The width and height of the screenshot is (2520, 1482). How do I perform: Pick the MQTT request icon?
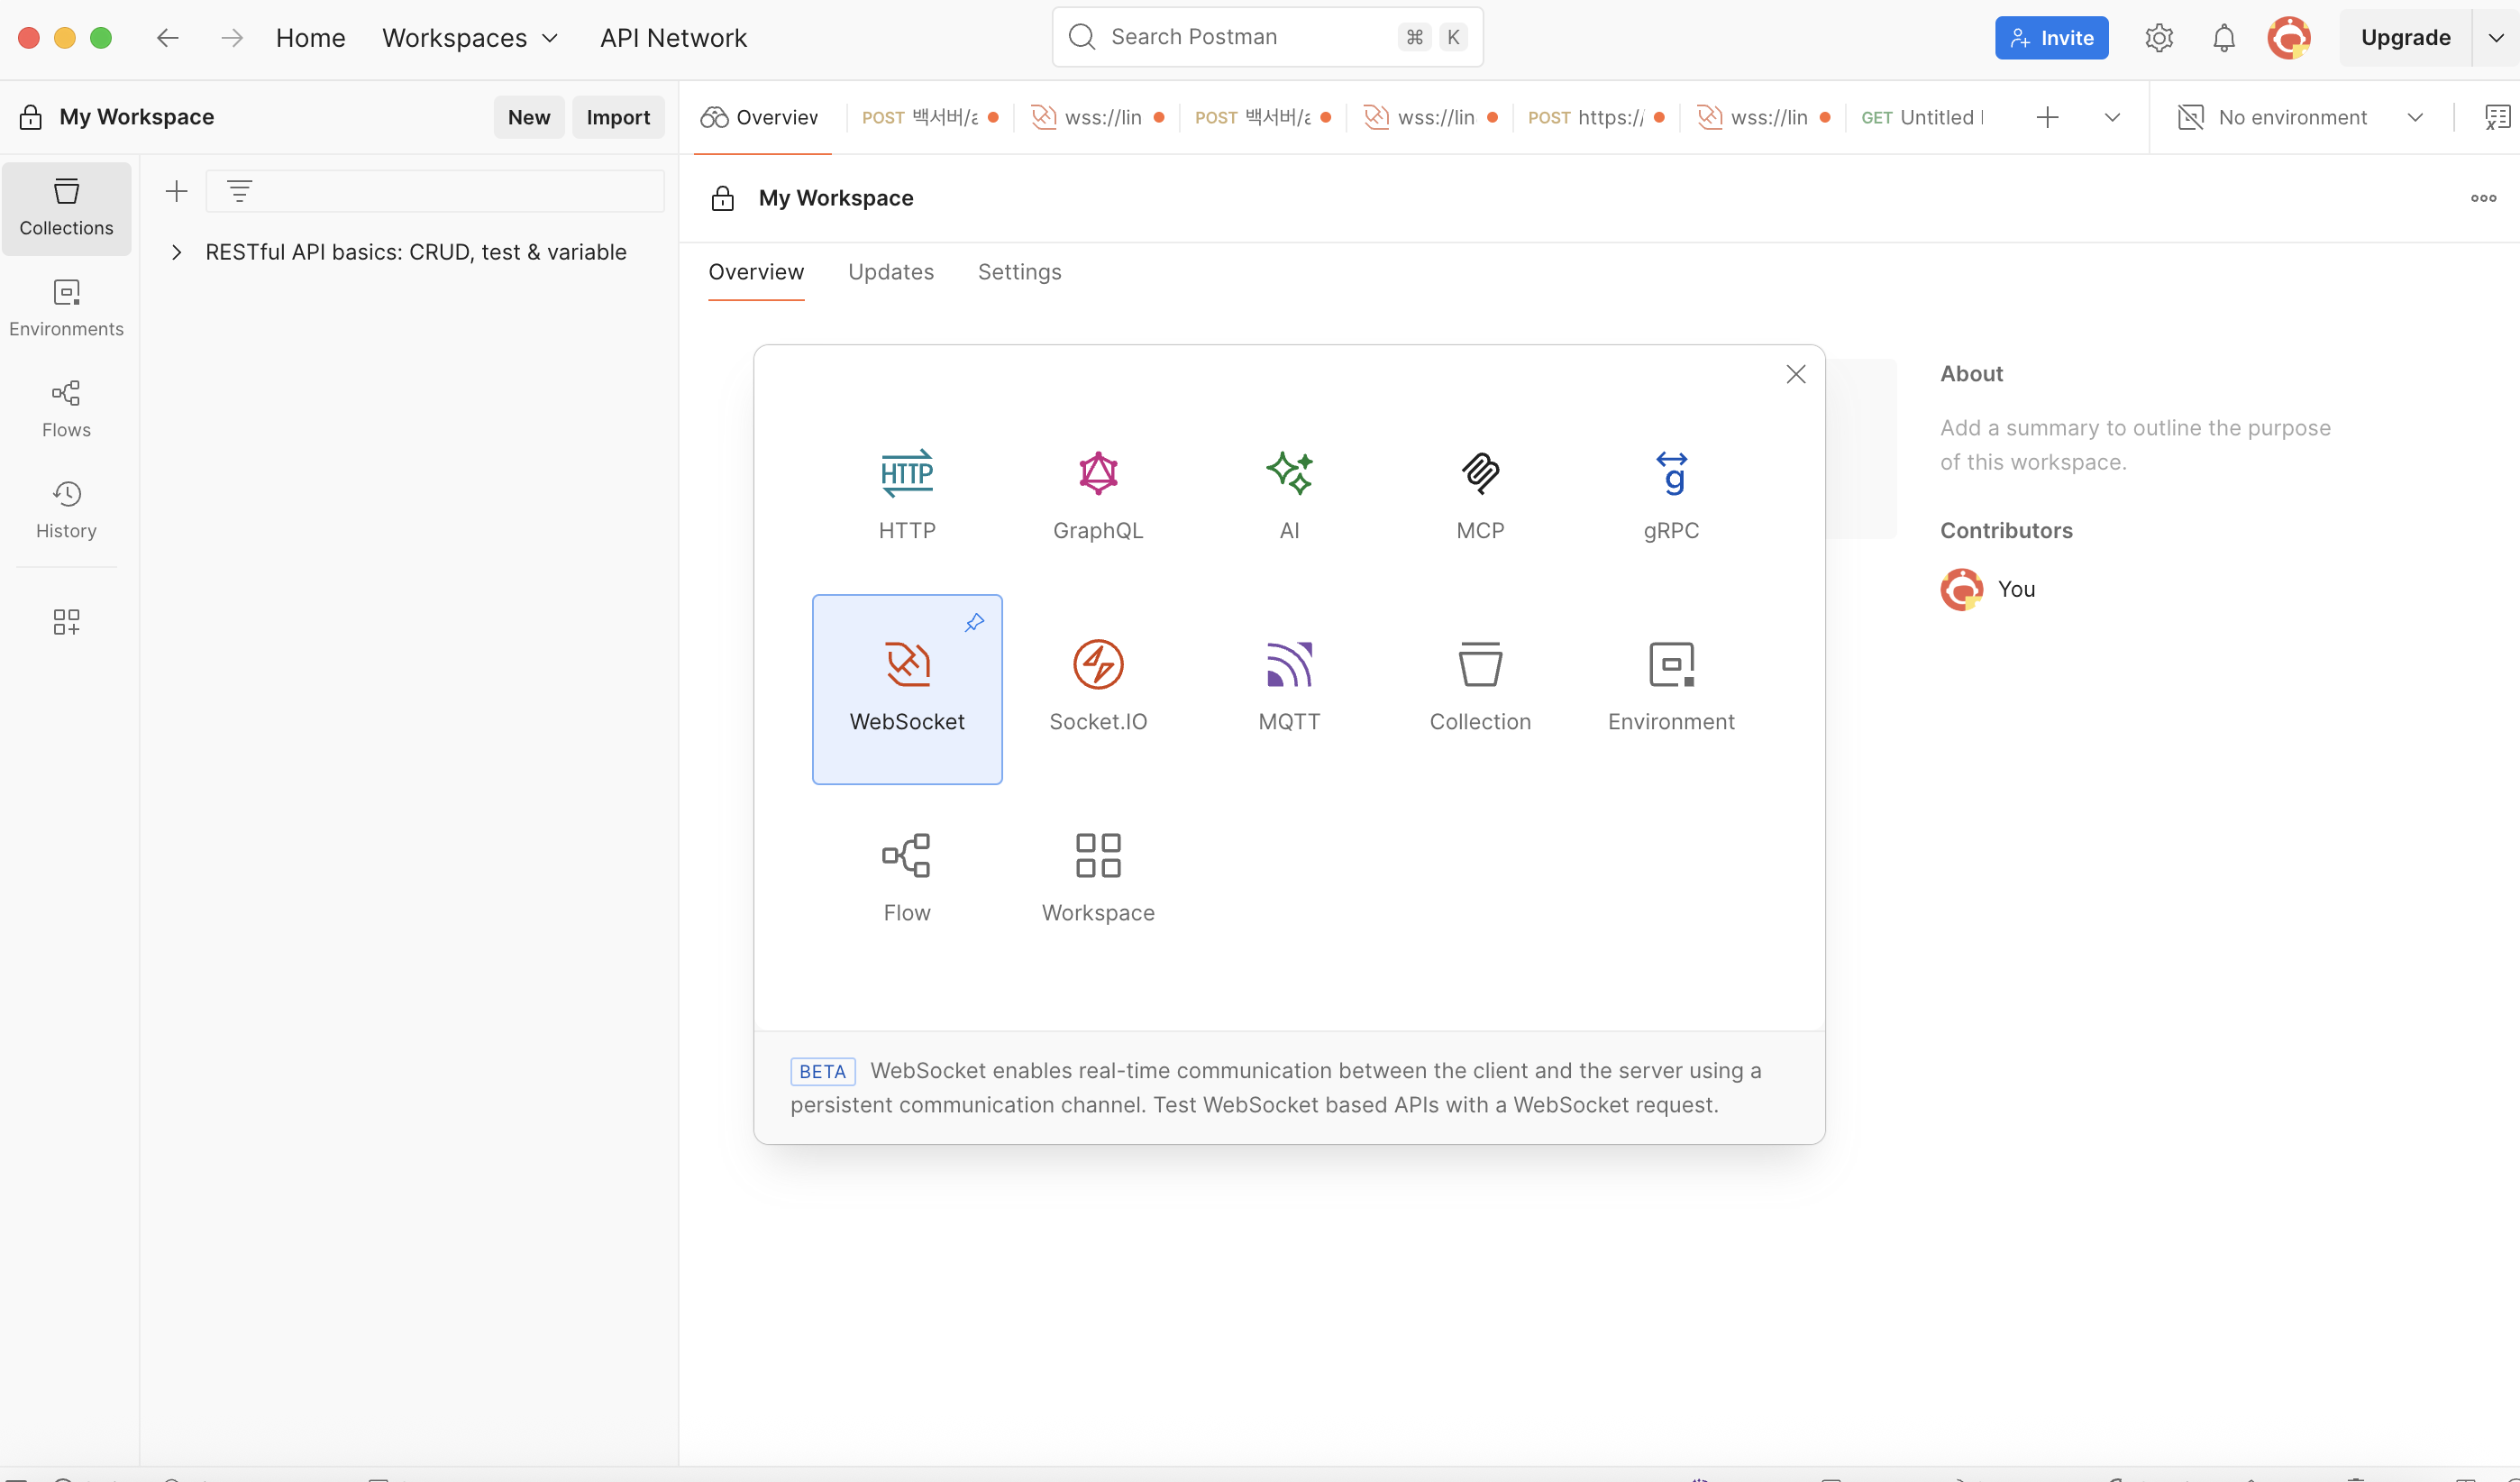coord(1288,665)
